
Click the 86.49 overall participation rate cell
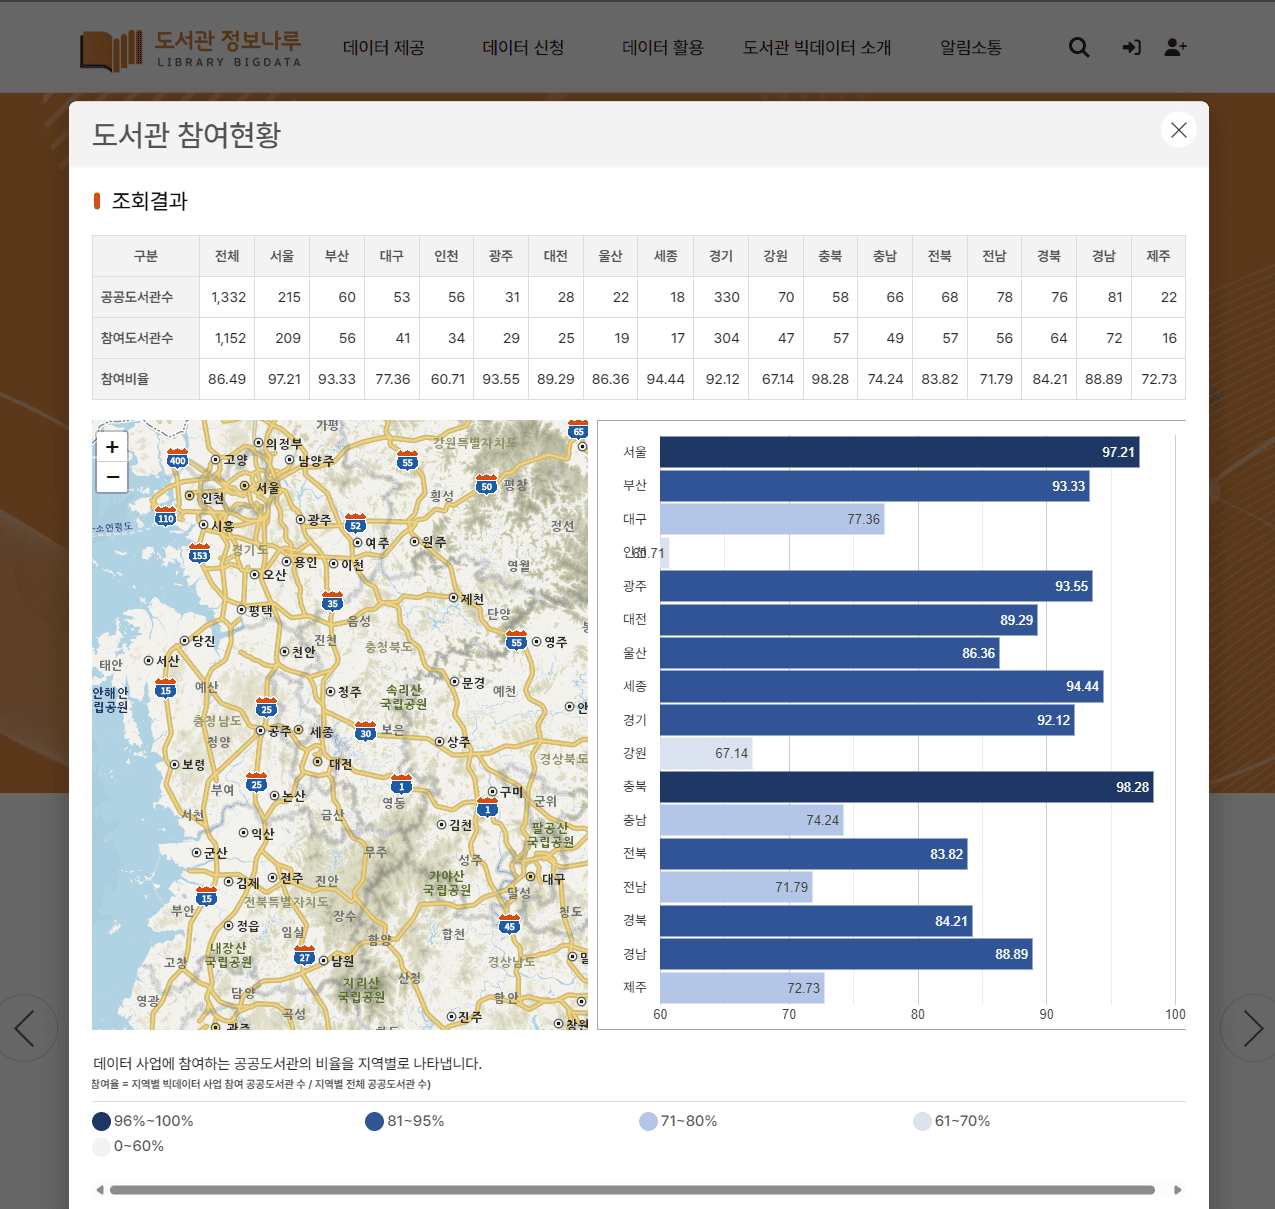pyautogui.click(x=227, y=379)
